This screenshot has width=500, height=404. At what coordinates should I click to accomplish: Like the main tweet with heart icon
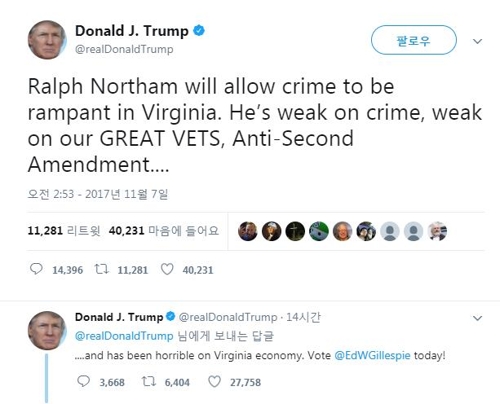click(x=167, y=269)
